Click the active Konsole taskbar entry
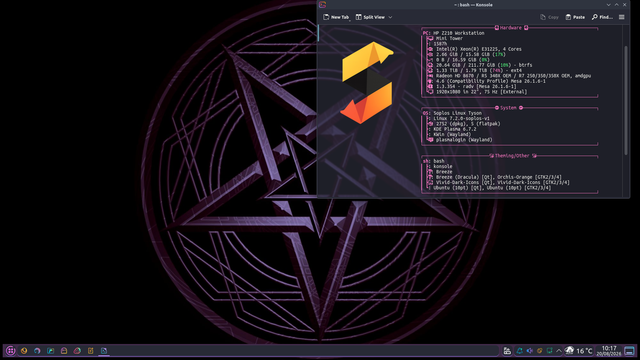 (104, 351)
